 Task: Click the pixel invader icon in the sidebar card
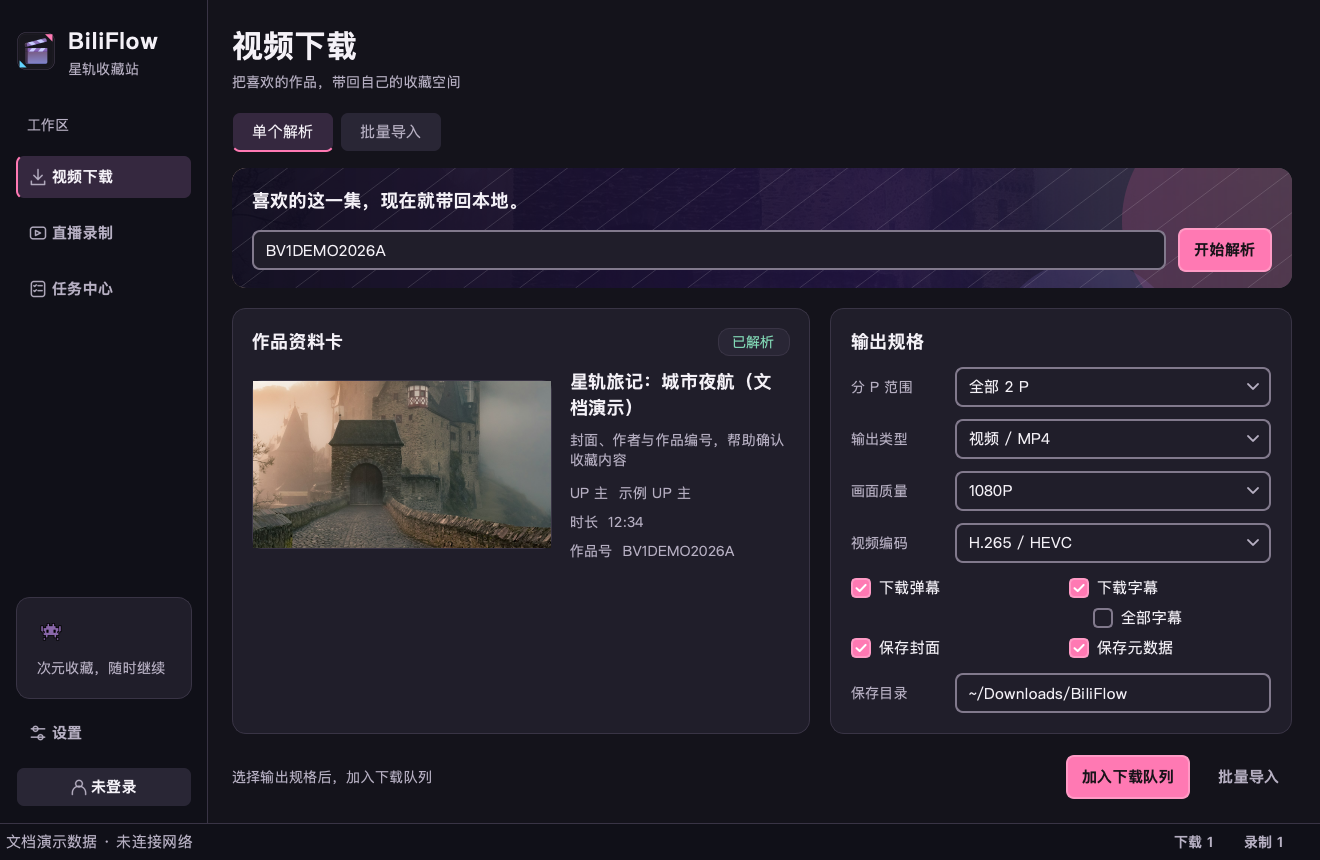[x=50, y=631]
